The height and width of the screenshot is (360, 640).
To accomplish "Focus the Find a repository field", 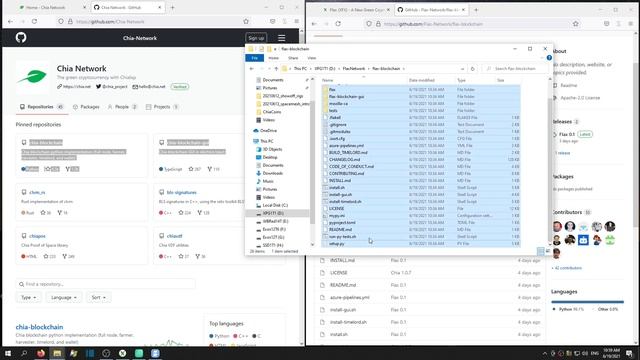I will [x=106, y=284].
